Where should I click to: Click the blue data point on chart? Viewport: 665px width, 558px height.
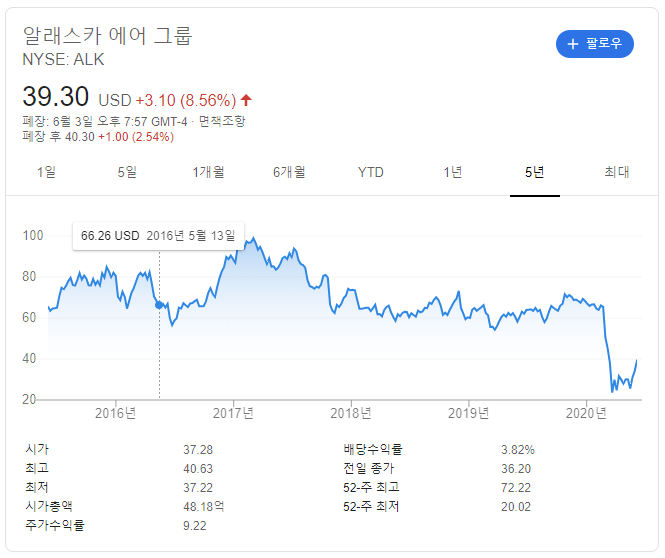point(159,305)
